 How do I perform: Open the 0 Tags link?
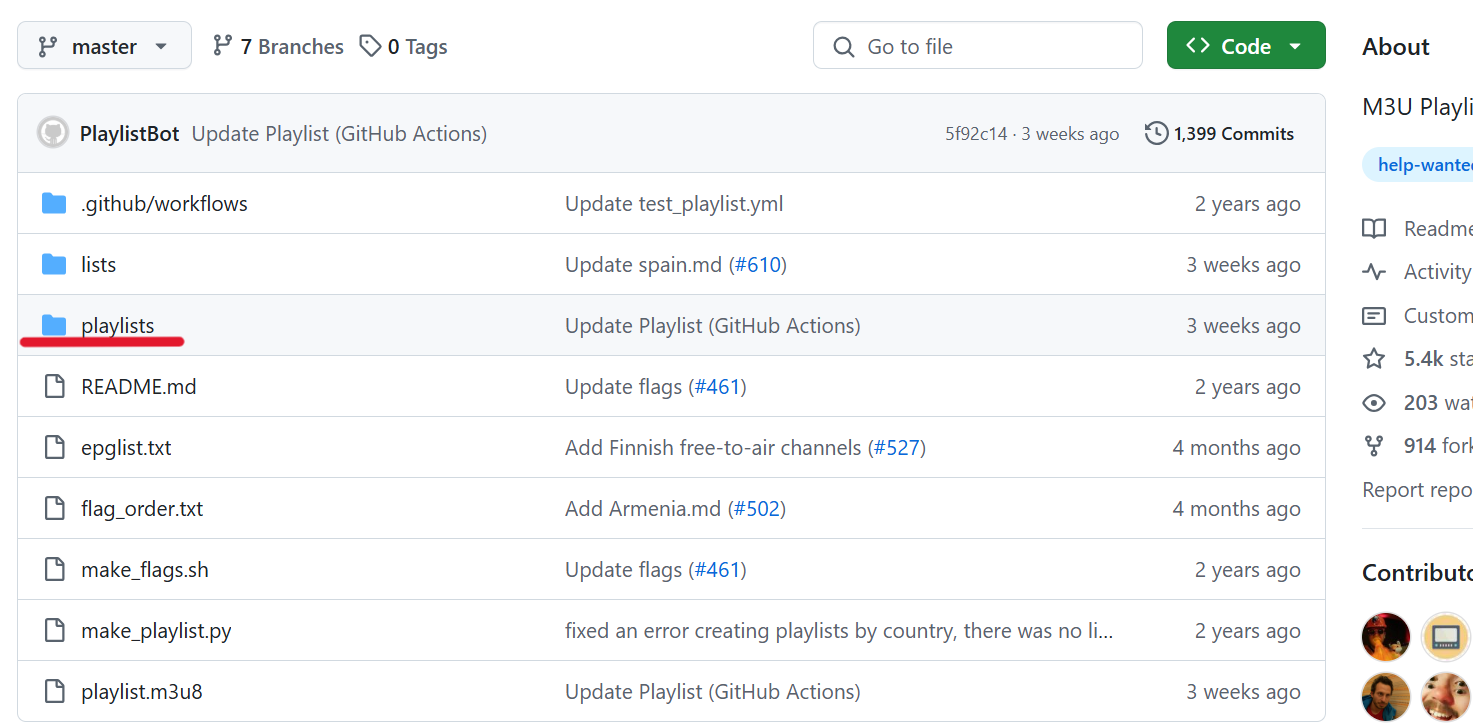point(404,46)
